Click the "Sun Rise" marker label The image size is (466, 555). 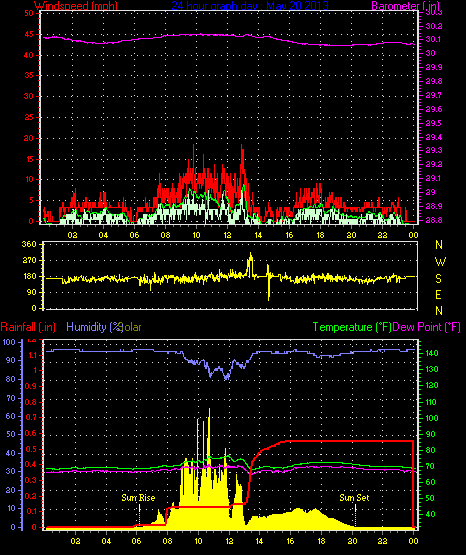pyautogui.click(x=138, y=498)
